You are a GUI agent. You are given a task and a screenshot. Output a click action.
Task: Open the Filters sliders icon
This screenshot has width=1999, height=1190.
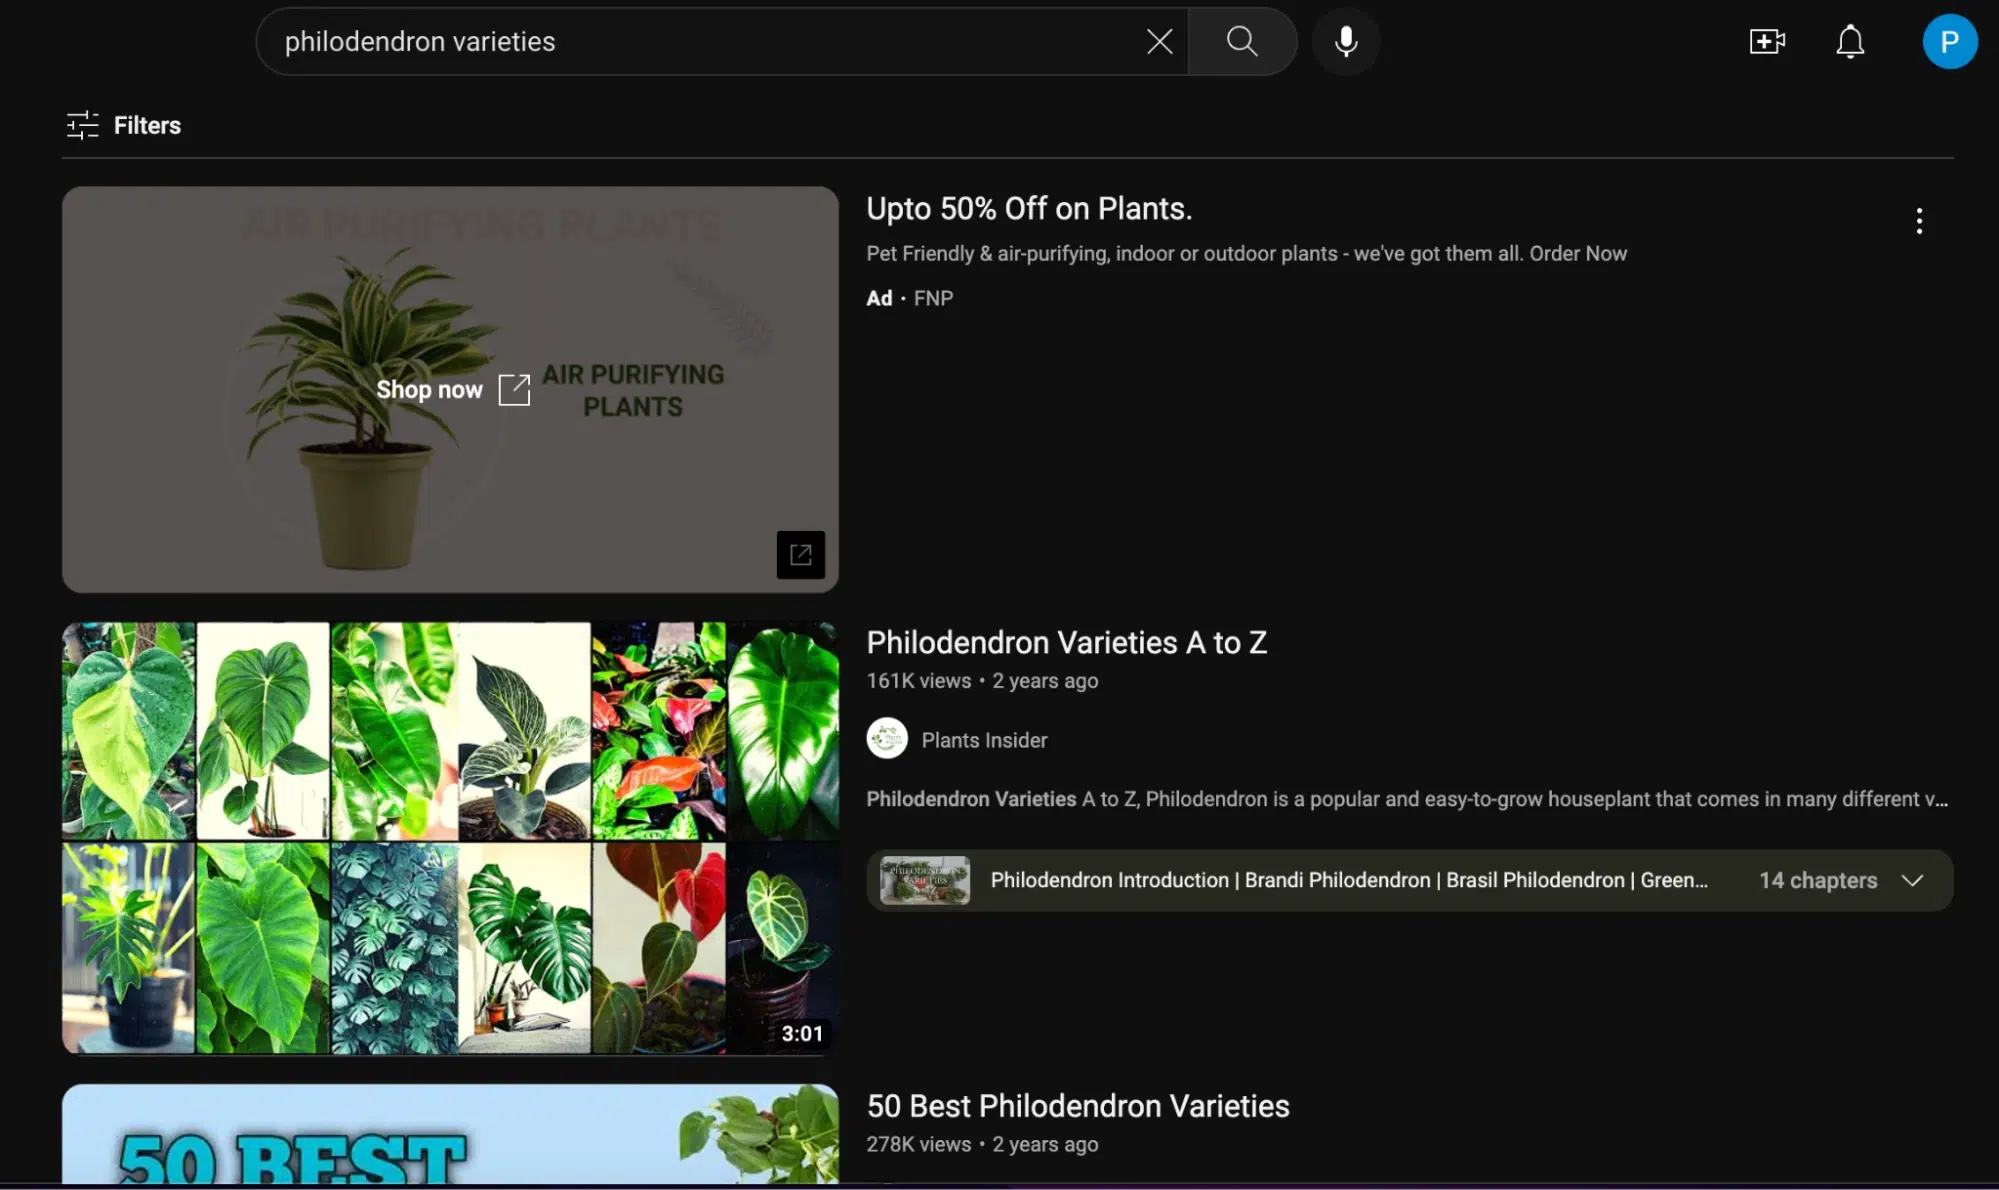pos(83,125)
